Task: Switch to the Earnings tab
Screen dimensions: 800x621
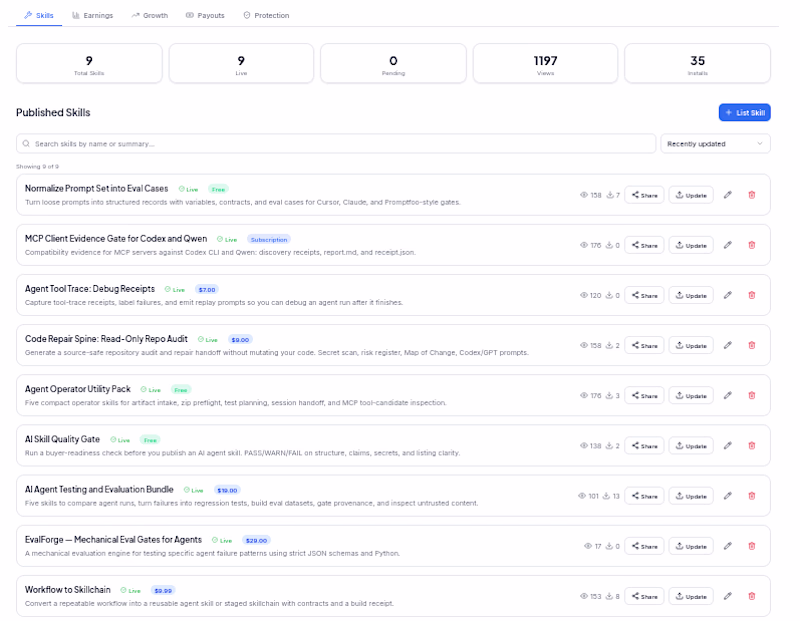Action: coord(92,15)
